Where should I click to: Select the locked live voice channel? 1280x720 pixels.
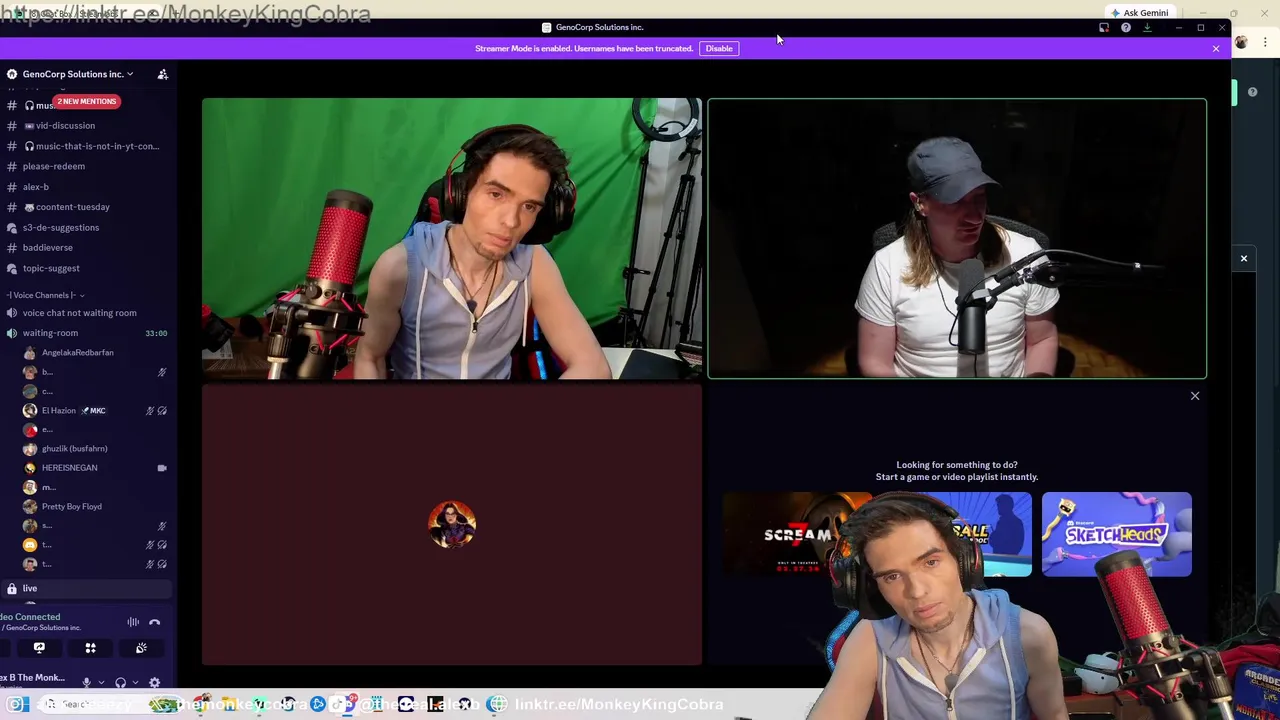pos(88,589)
